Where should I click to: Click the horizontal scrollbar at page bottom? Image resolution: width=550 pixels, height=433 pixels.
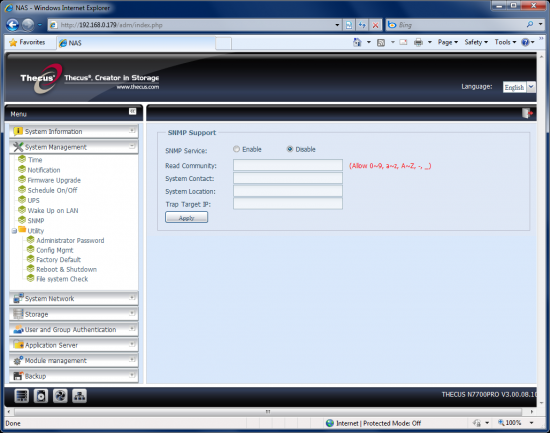point(268,412)
